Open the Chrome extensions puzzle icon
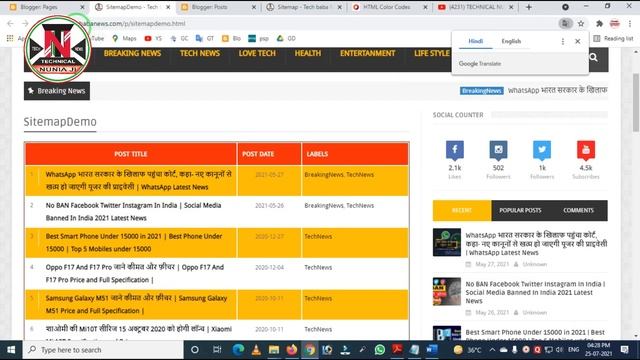The image size is (640, 360). [x=599, y=23]
